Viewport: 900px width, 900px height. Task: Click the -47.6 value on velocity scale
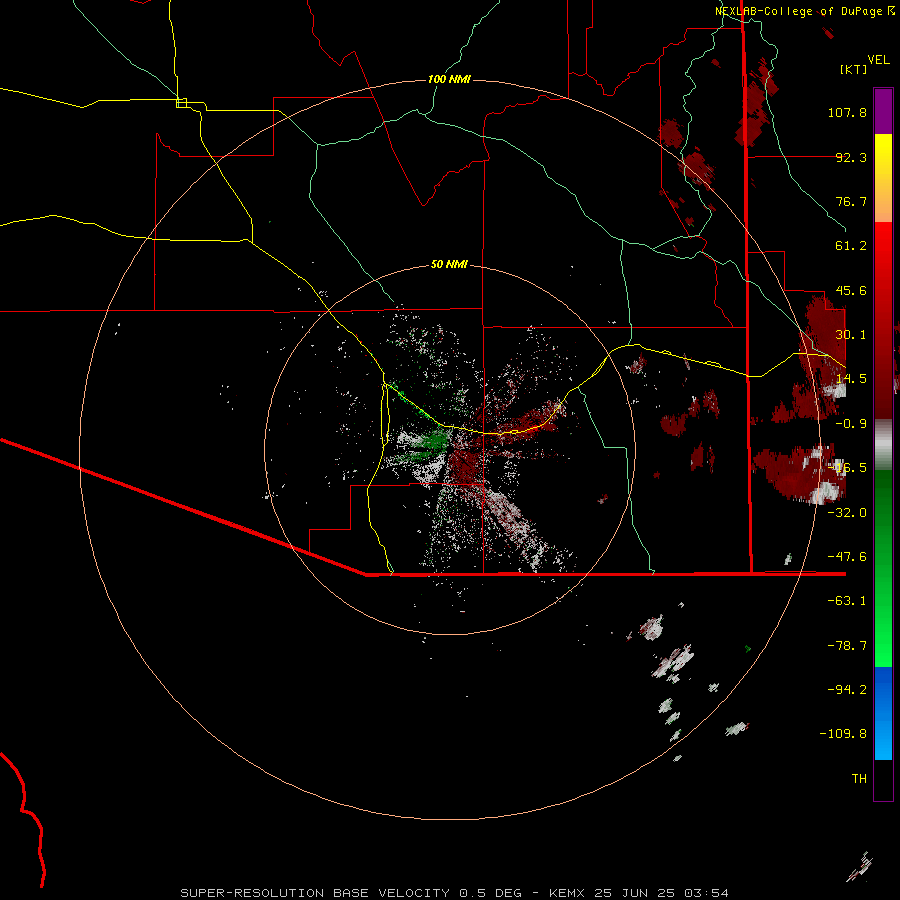coord(847,557)
